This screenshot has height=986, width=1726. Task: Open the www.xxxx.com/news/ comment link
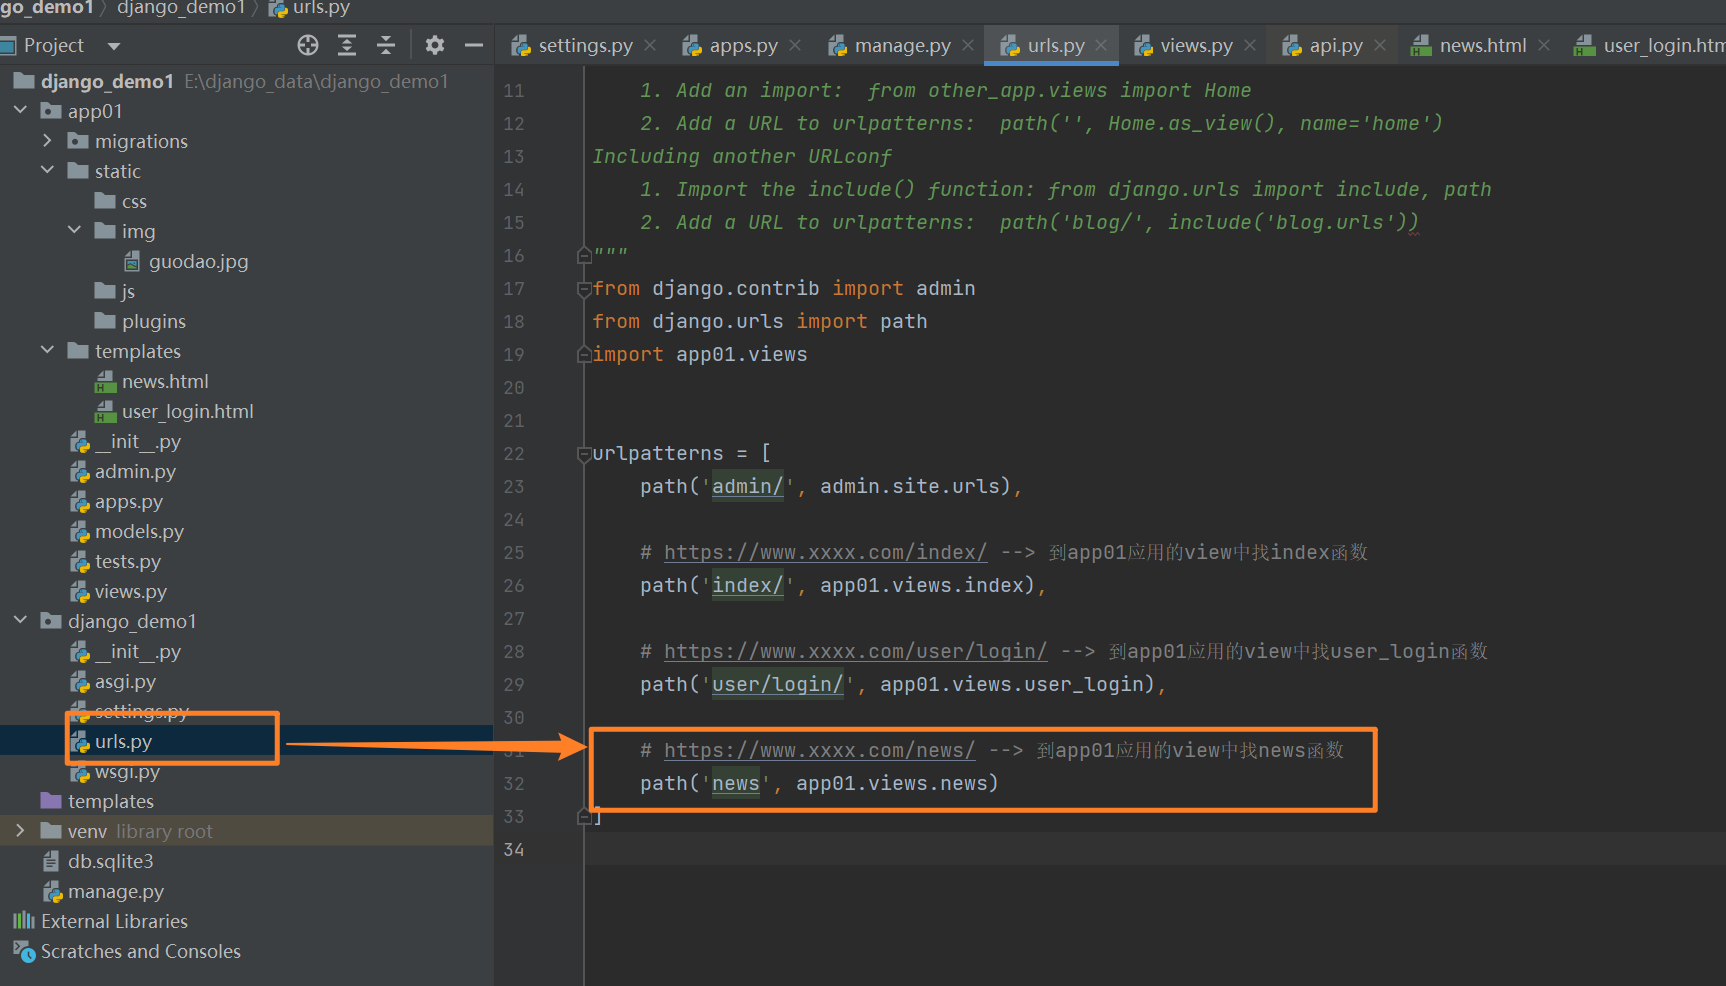pos(819,750)
